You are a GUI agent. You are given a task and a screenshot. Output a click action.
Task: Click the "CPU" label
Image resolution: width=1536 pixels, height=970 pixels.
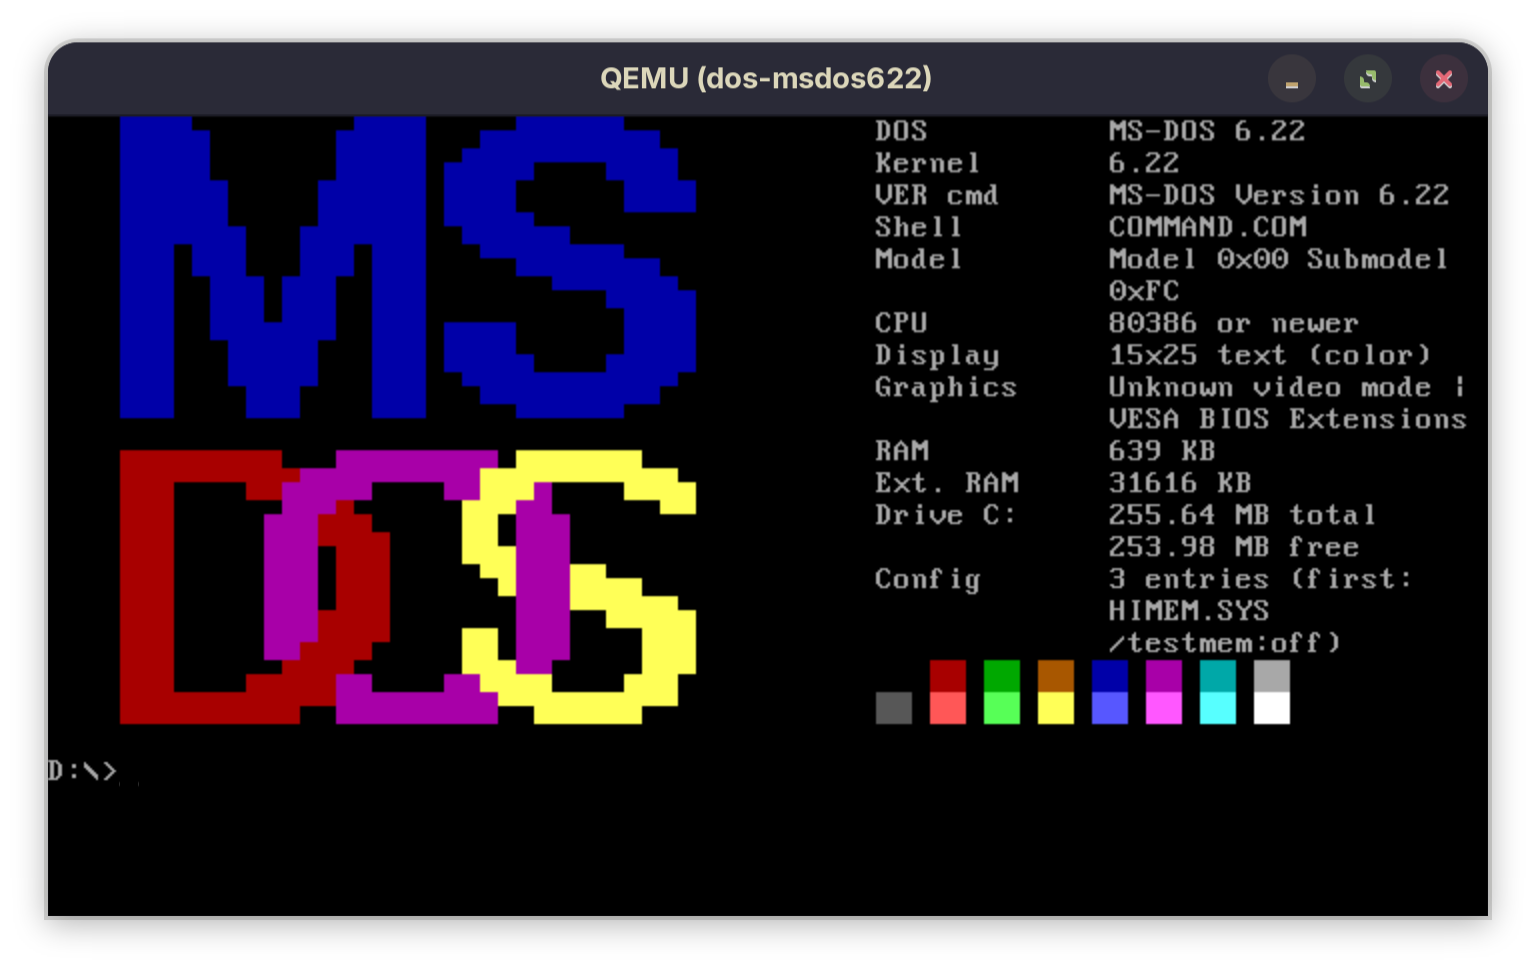pos(901,323)
